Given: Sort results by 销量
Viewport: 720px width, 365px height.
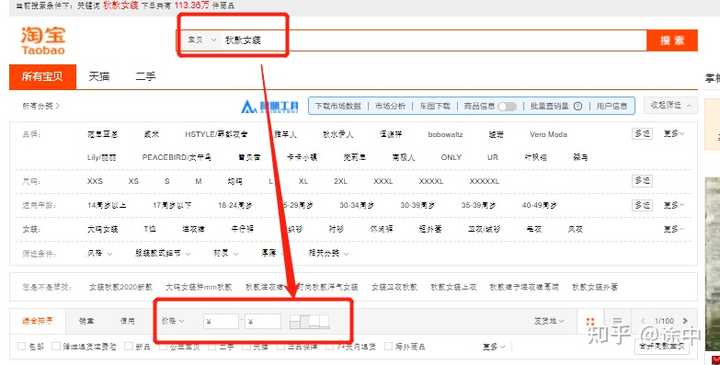Looking at the screenshot, I should [86, 321].
